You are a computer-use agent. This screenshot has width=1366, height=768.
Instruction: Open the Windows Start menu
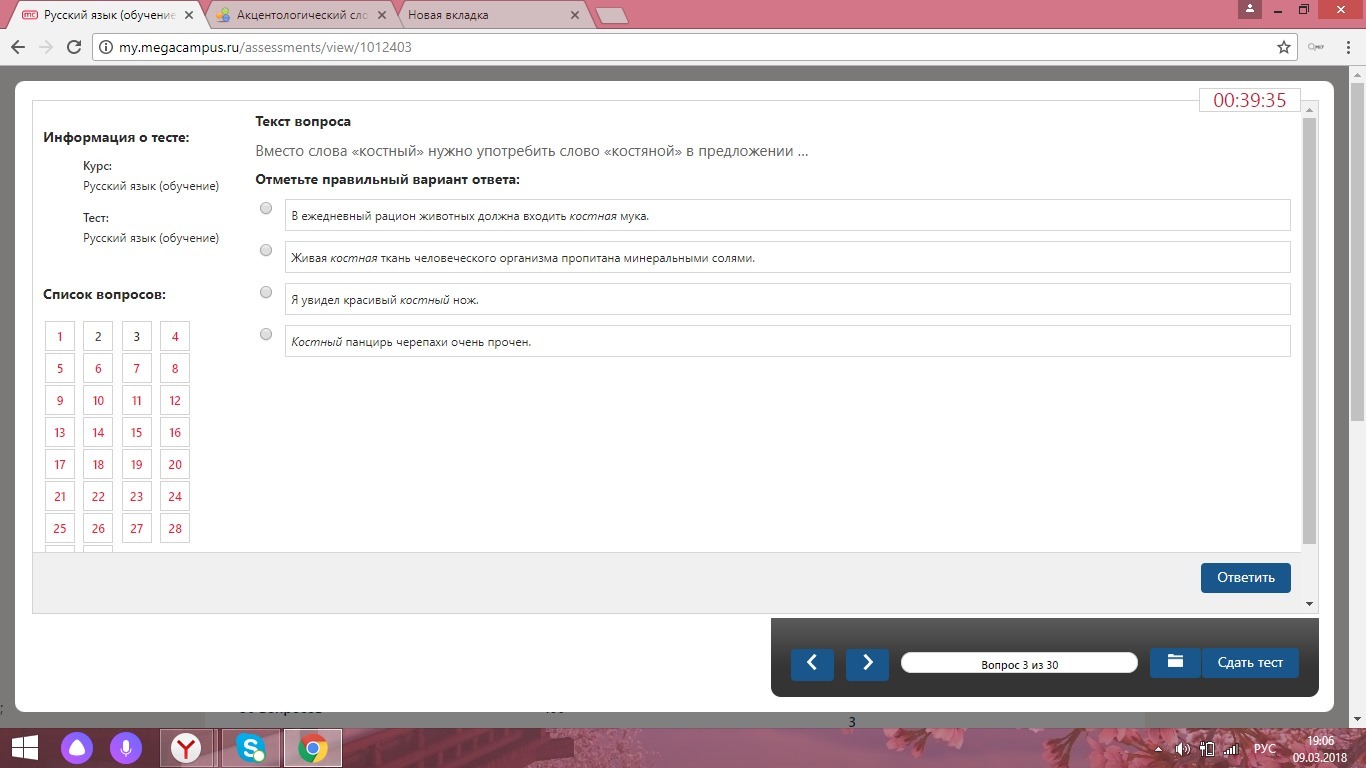click(x=24, y=748)
